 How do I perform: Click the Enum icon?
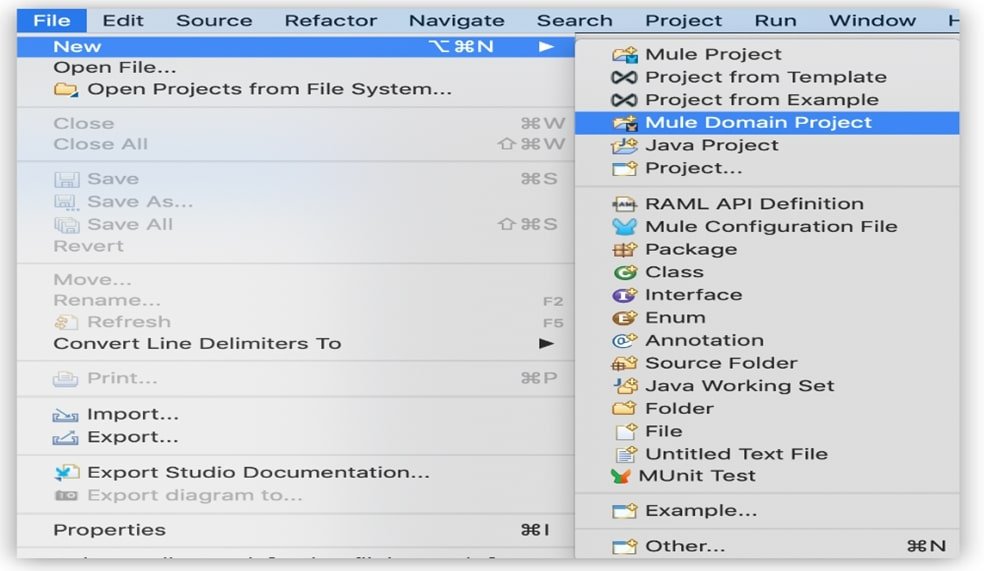pos(624,318)
